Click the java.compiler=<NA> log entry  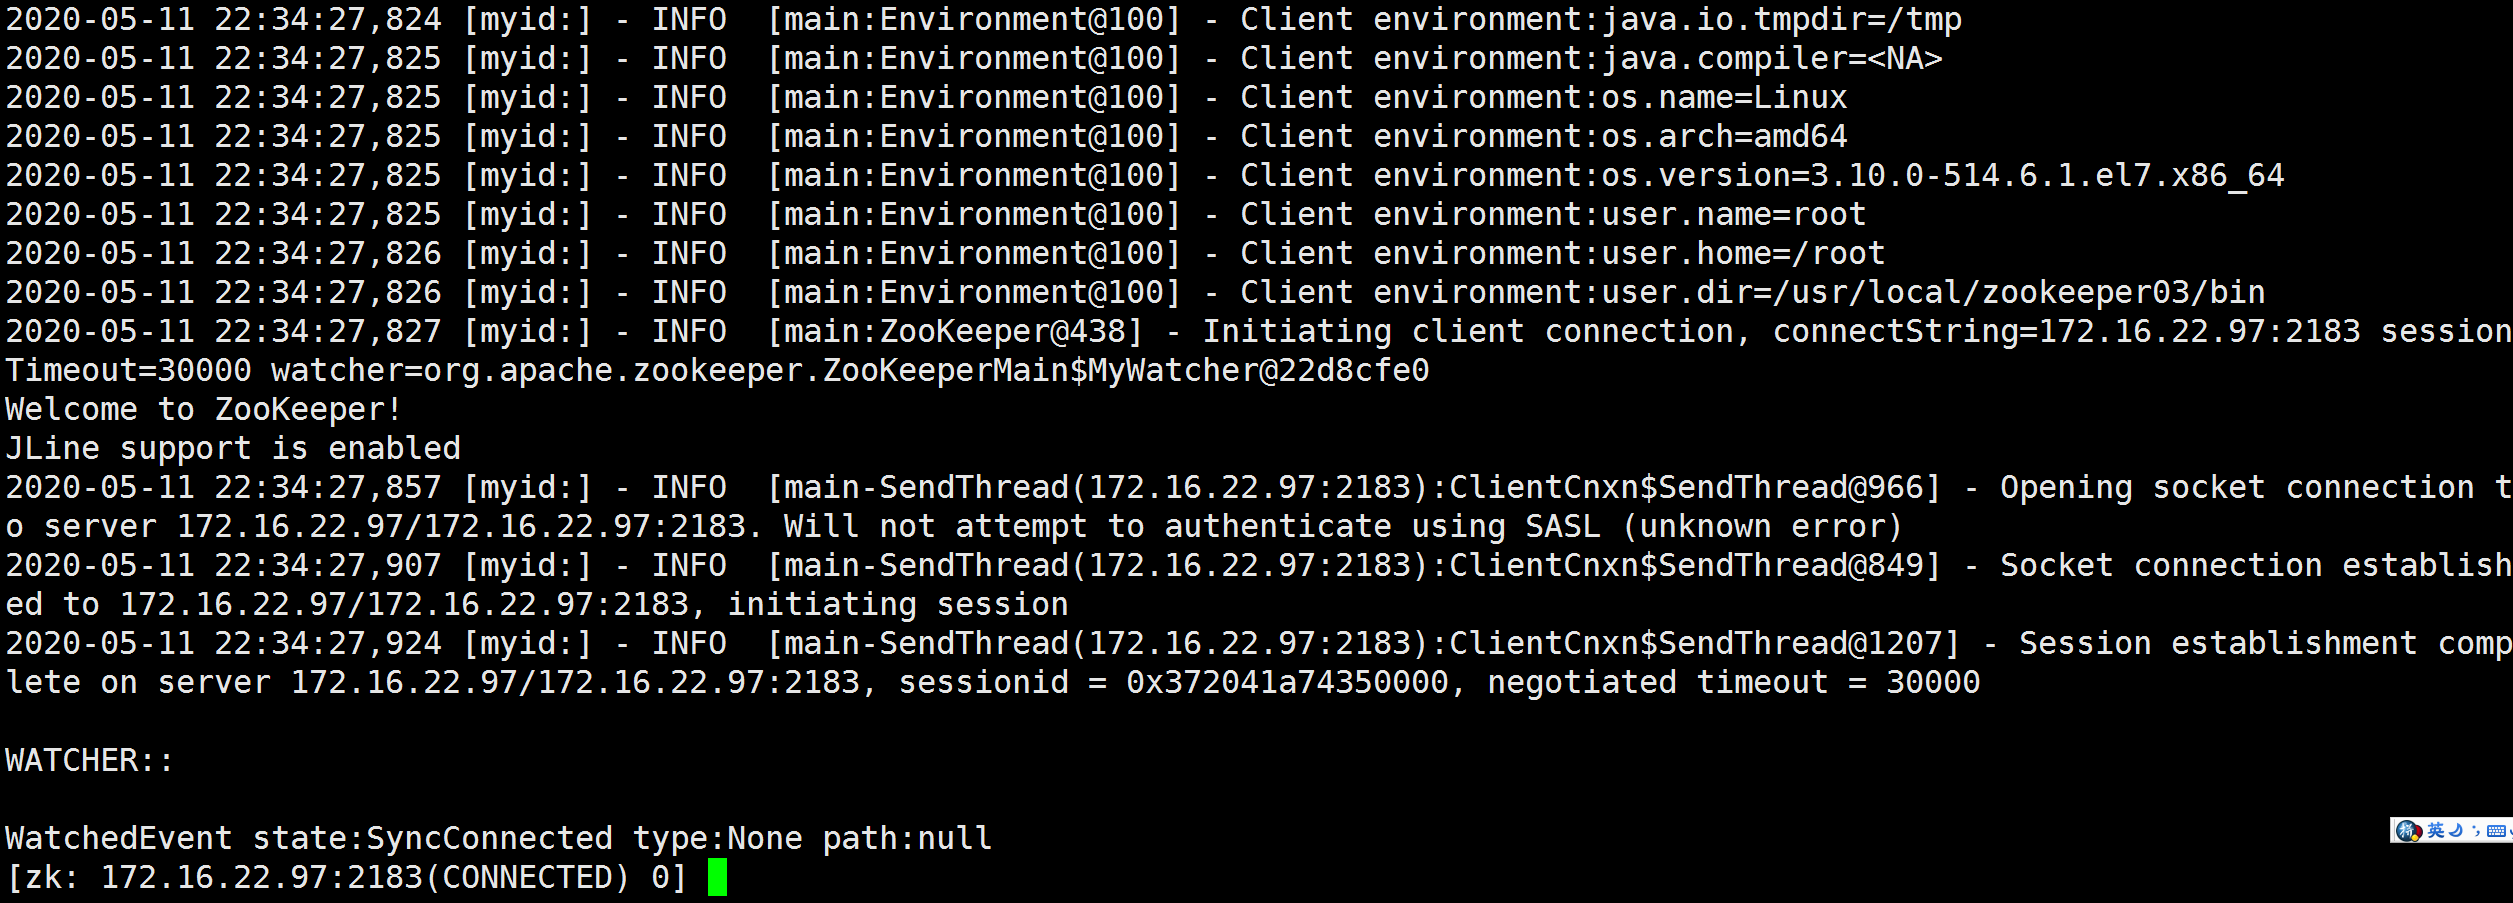coord(1772,58)
